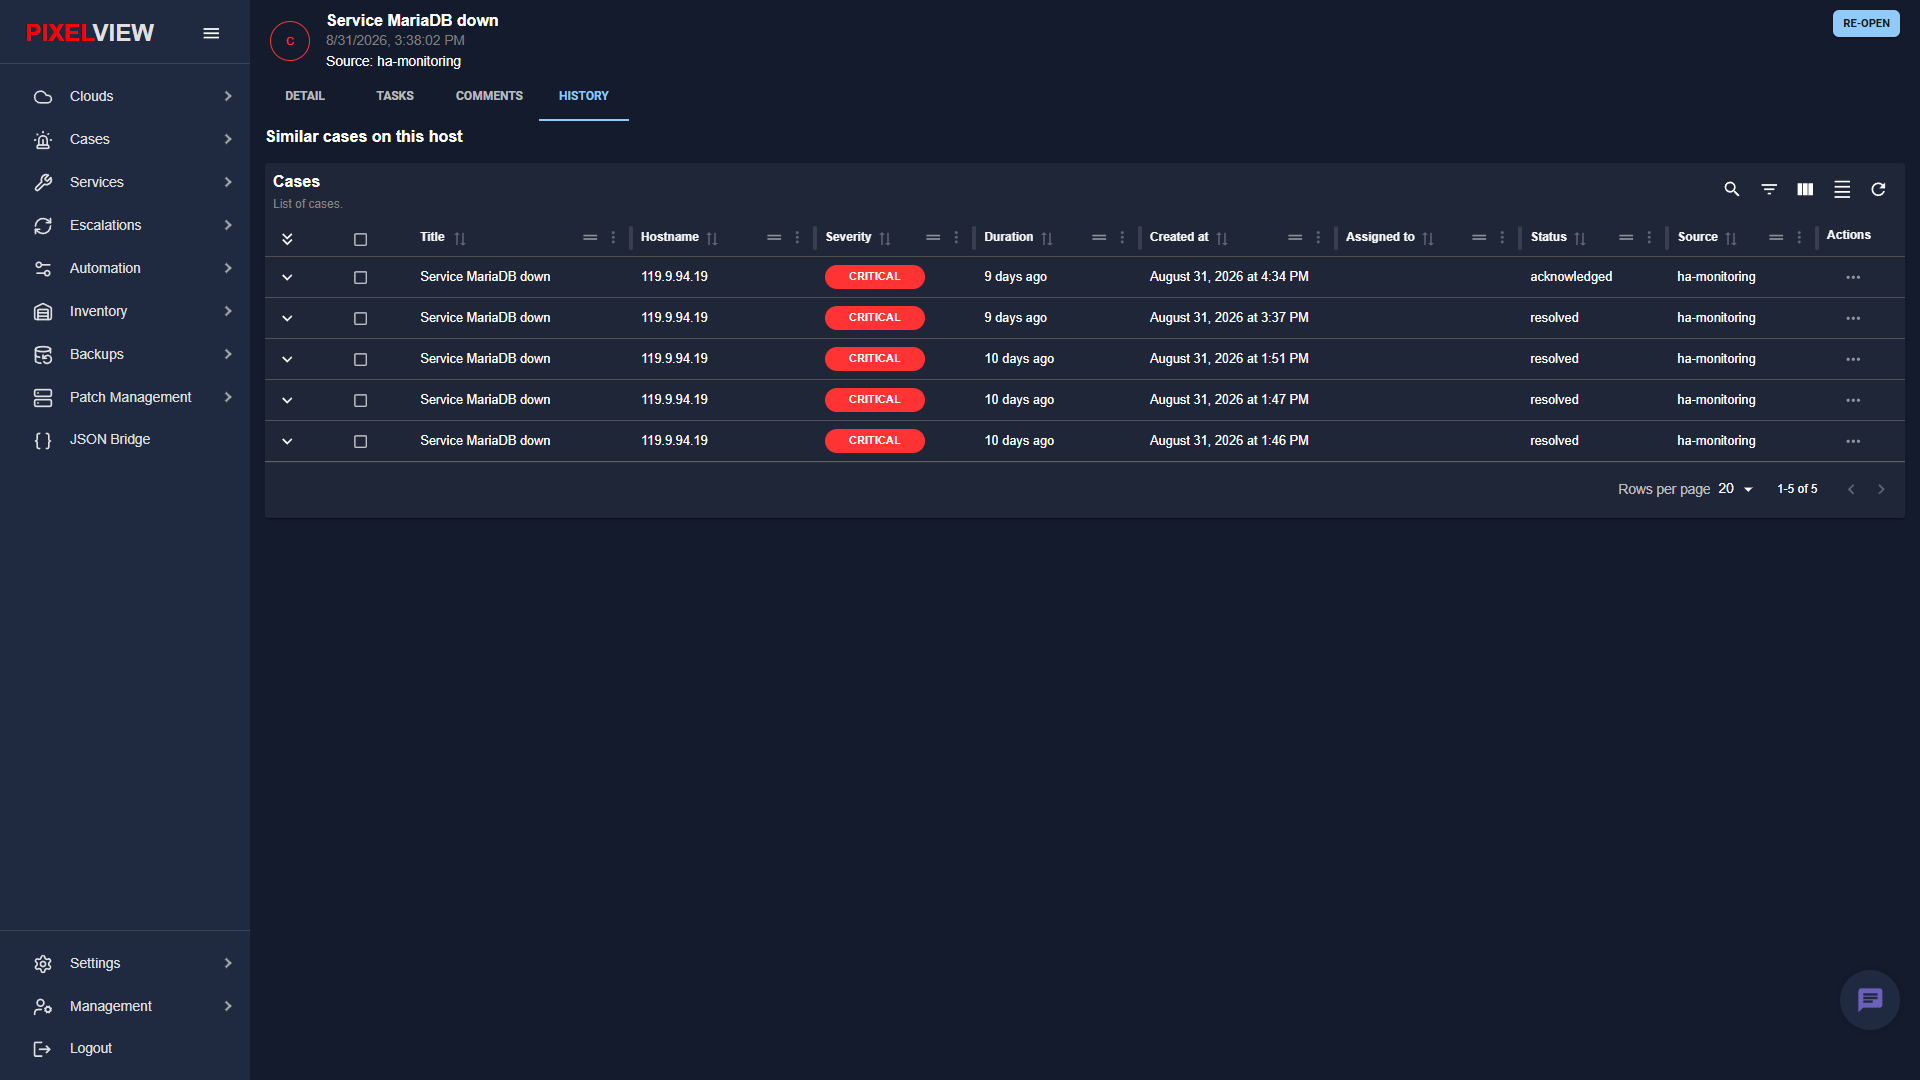Switch to the Detail tab
Image resolution: width=1920 pixels, height=1080 pixels.
305,96
